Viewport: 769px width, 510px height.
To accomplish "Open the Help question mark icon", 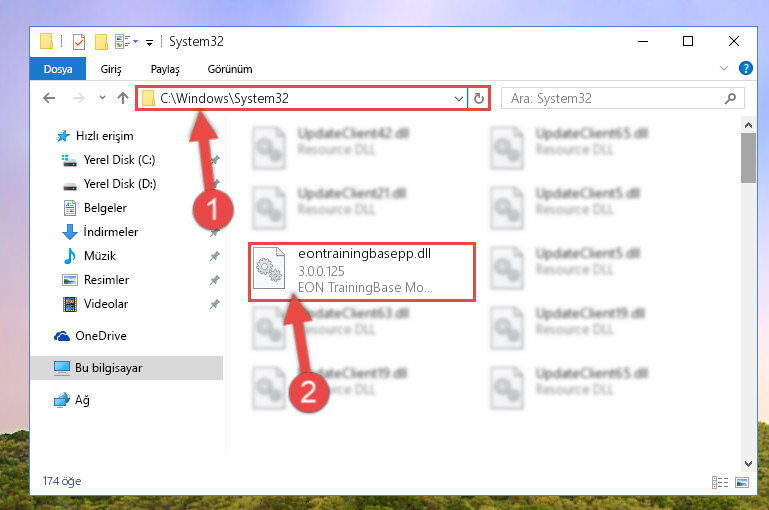I will tap(745, 68).
